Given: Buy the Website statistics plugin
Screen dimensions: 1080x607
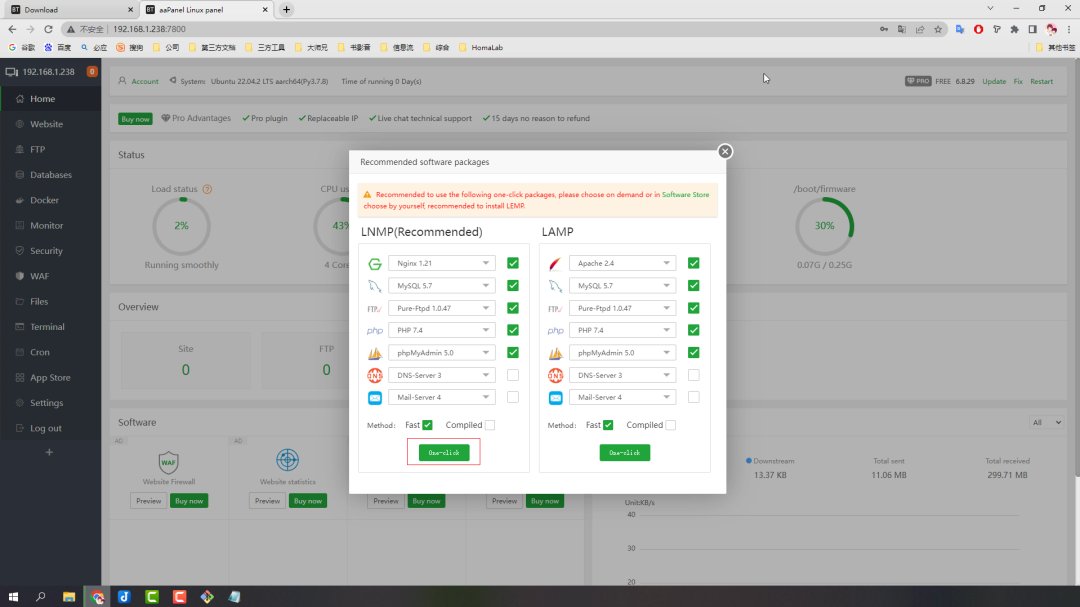Looking at the screenshot, I should pos(308,501).
